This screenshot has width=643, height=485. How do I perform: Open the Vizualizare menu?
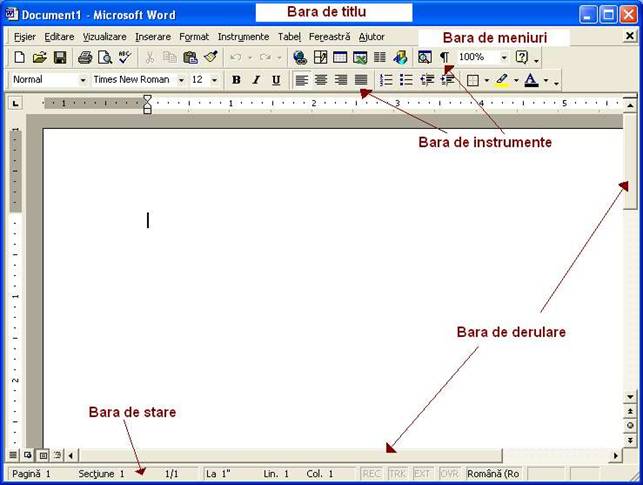coord(105,37)
